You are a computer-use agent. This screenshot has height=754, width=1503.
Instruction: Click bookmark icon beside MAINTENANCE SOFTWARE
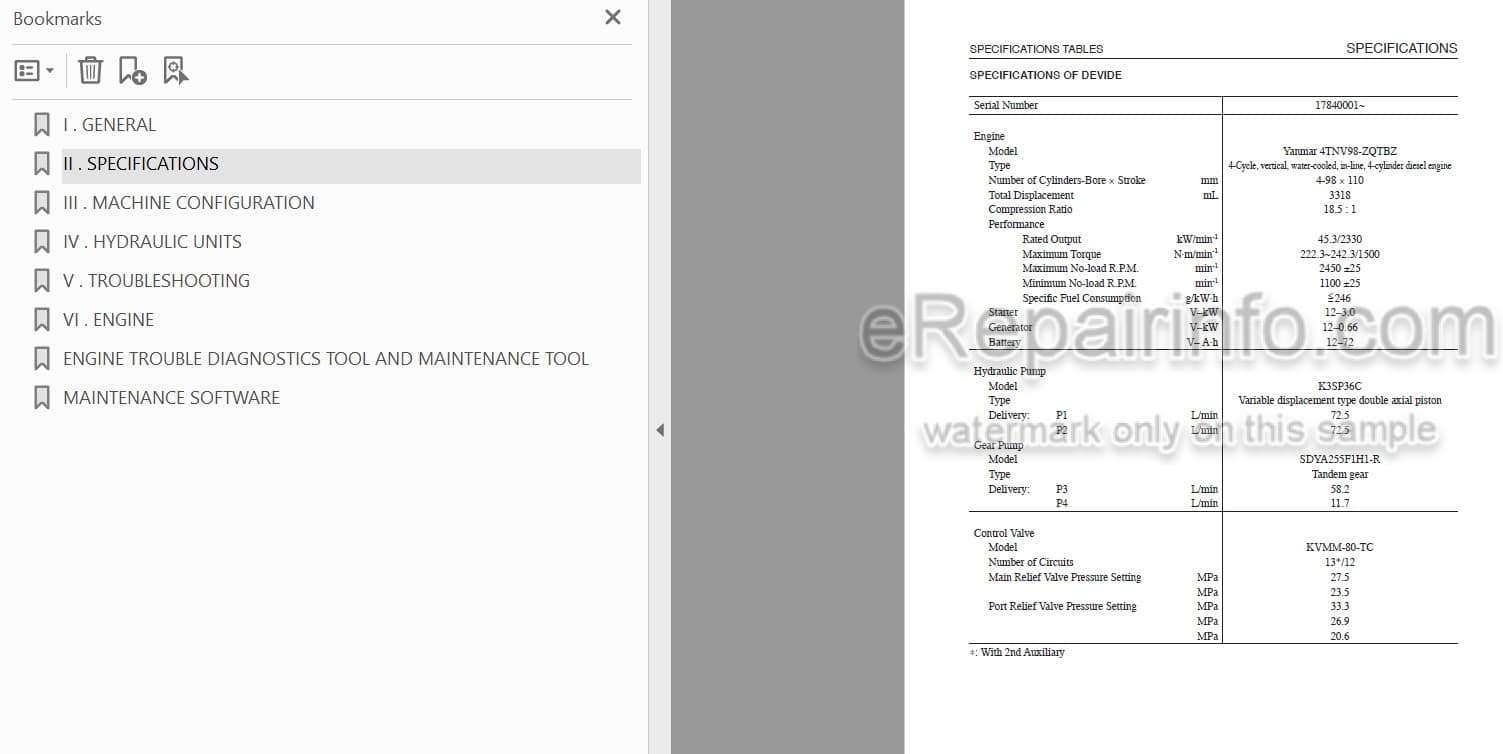tap(42, 398)
